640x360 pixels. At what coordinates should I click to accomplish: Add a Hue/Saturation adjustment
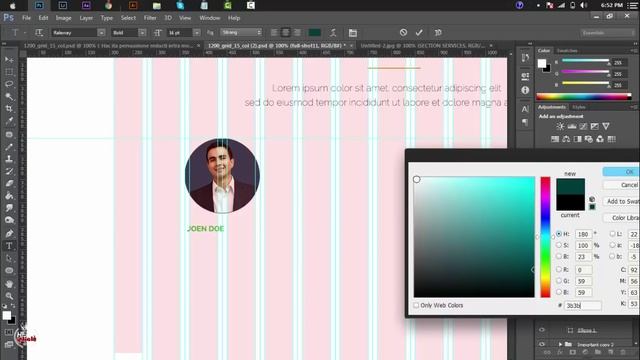coord(555,139)
